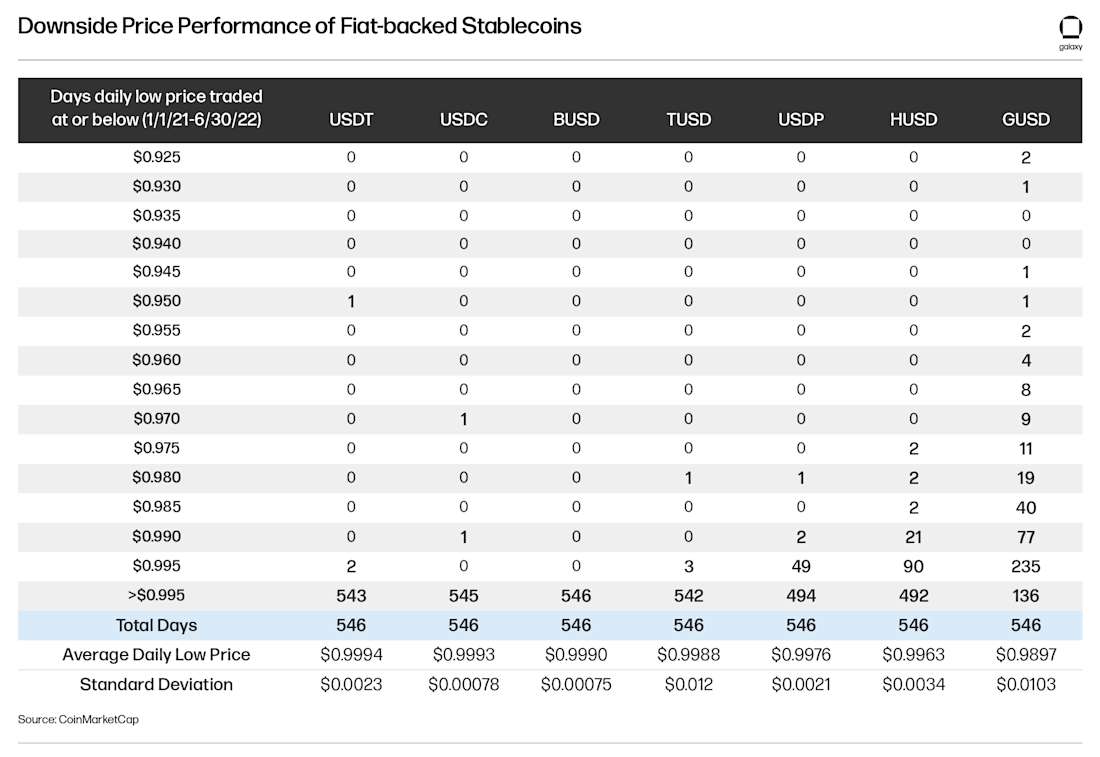Click USDT average price $0.9994
This screenshot has height=757, width=1100.
point(351,655)
